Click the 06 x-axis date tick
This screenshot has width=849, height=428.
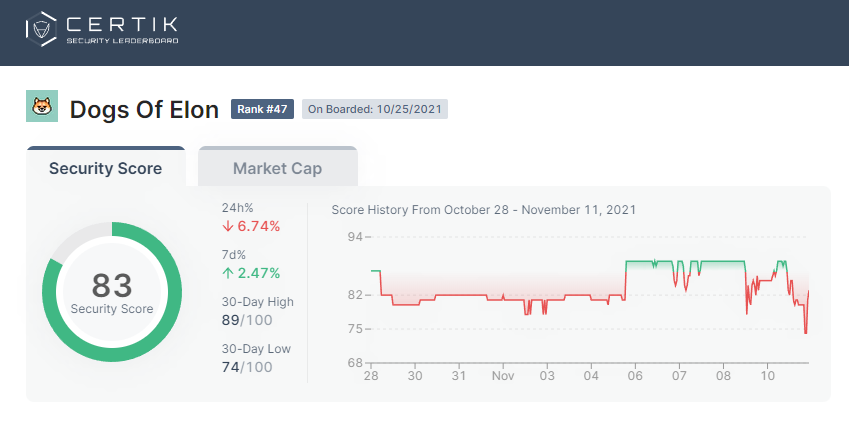tap(635, 375)
